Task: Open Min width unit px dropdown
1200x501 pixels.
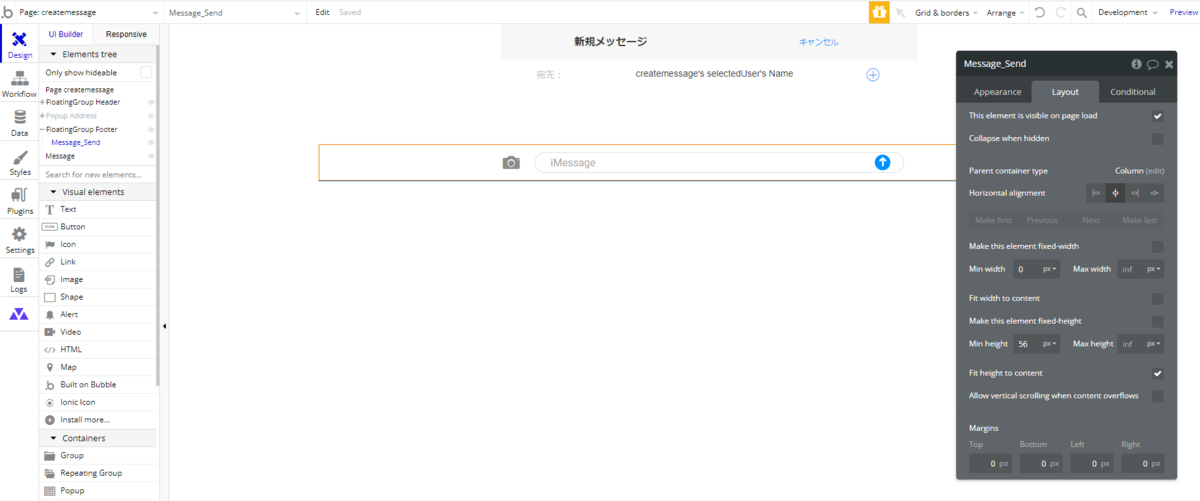Action: click(x=1050, y=269)
